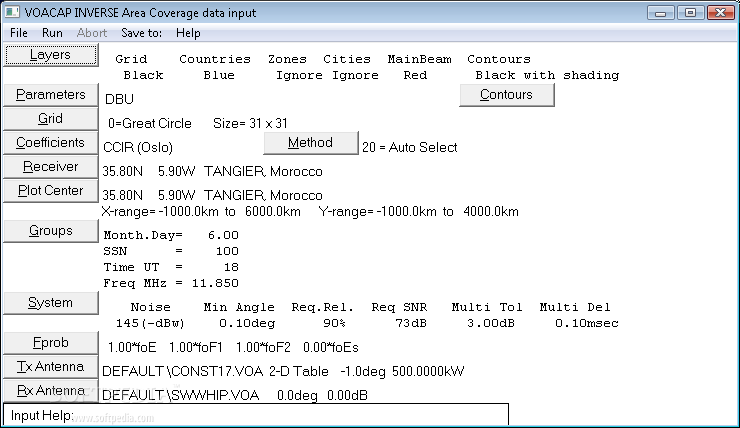This screenshot has width=740, height=428.
Task: Open the Fprob settings button
Action: (x=50, y=343)
